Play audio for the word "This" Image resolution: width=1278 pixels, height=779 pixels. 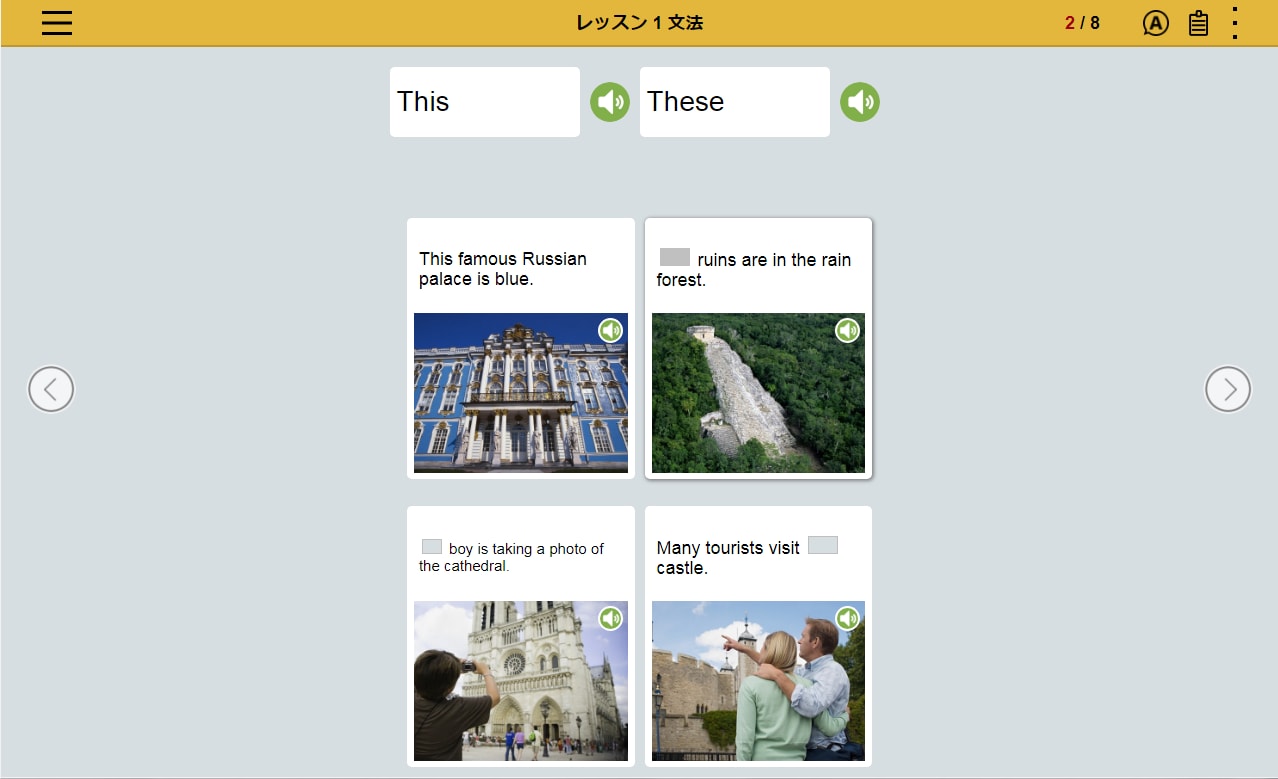[x=609, y=102]
